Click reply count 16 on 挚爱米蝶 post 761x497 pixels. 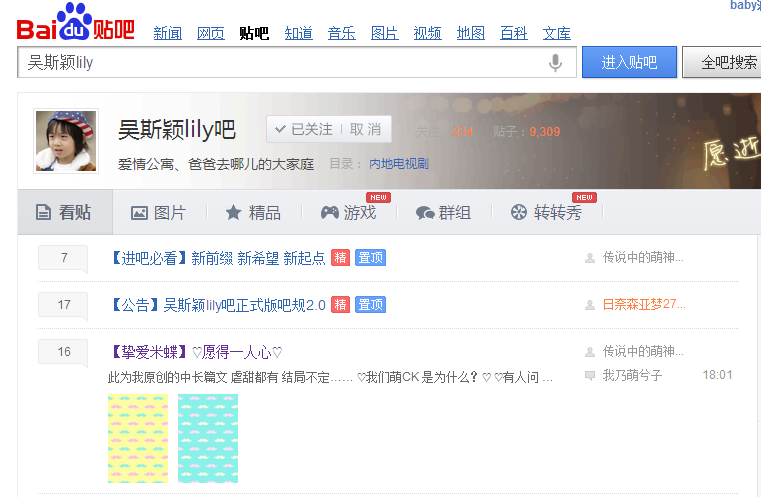(x=64, y=352)
